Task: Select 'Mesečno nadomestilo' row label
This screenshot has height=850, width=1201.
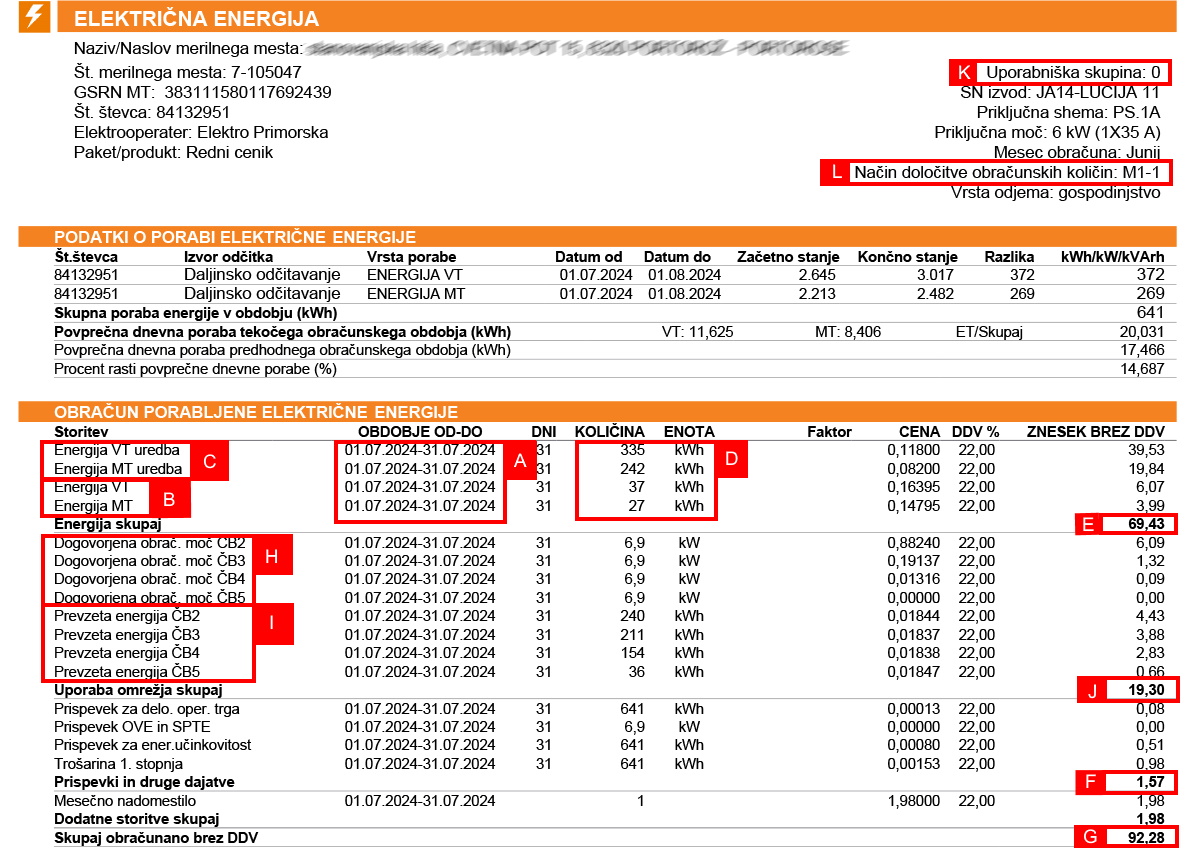Action: [125, 801]
